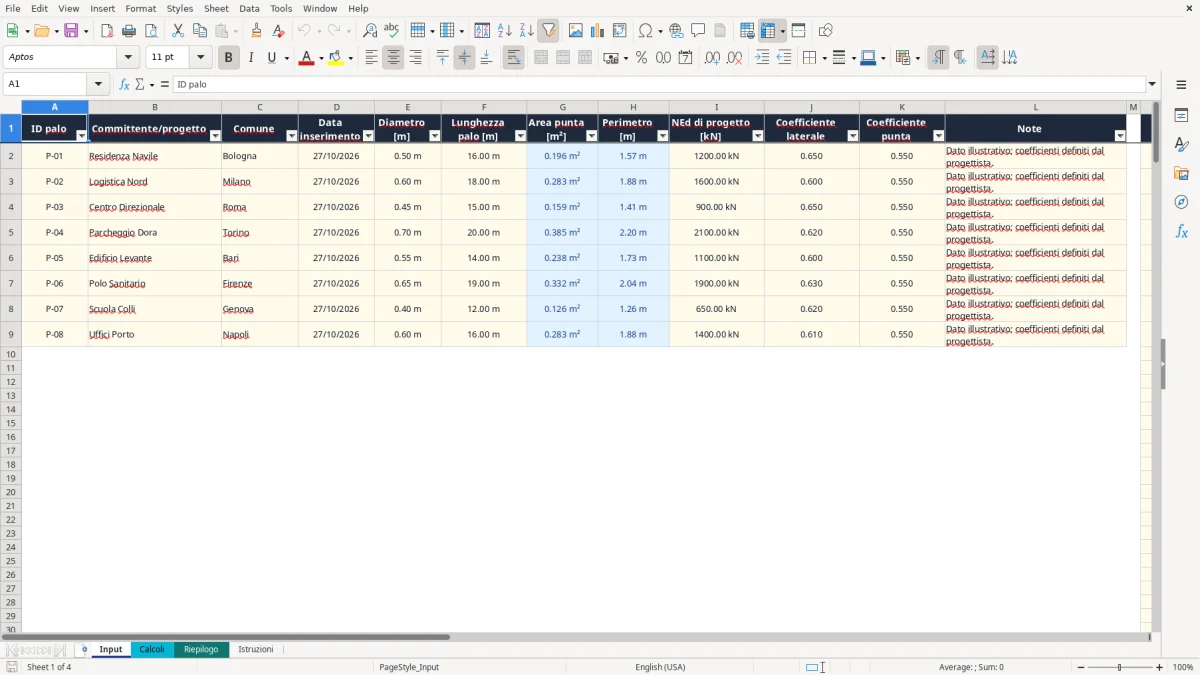Image resolution: width=1200 pixels, height=675 pixels.
Task: Click the Clear Direct Formatting icon
Action: [x=278, y=31]
